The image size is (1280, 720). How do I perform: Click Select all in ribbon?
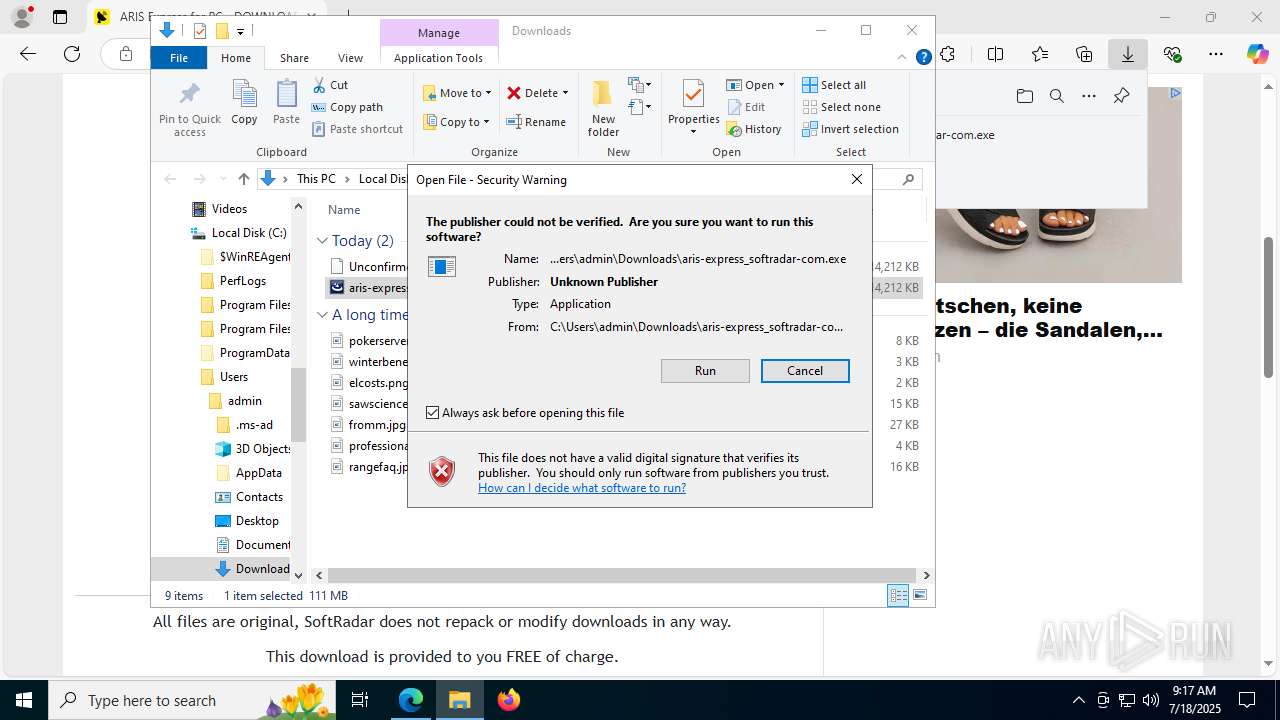click(834, 85)
